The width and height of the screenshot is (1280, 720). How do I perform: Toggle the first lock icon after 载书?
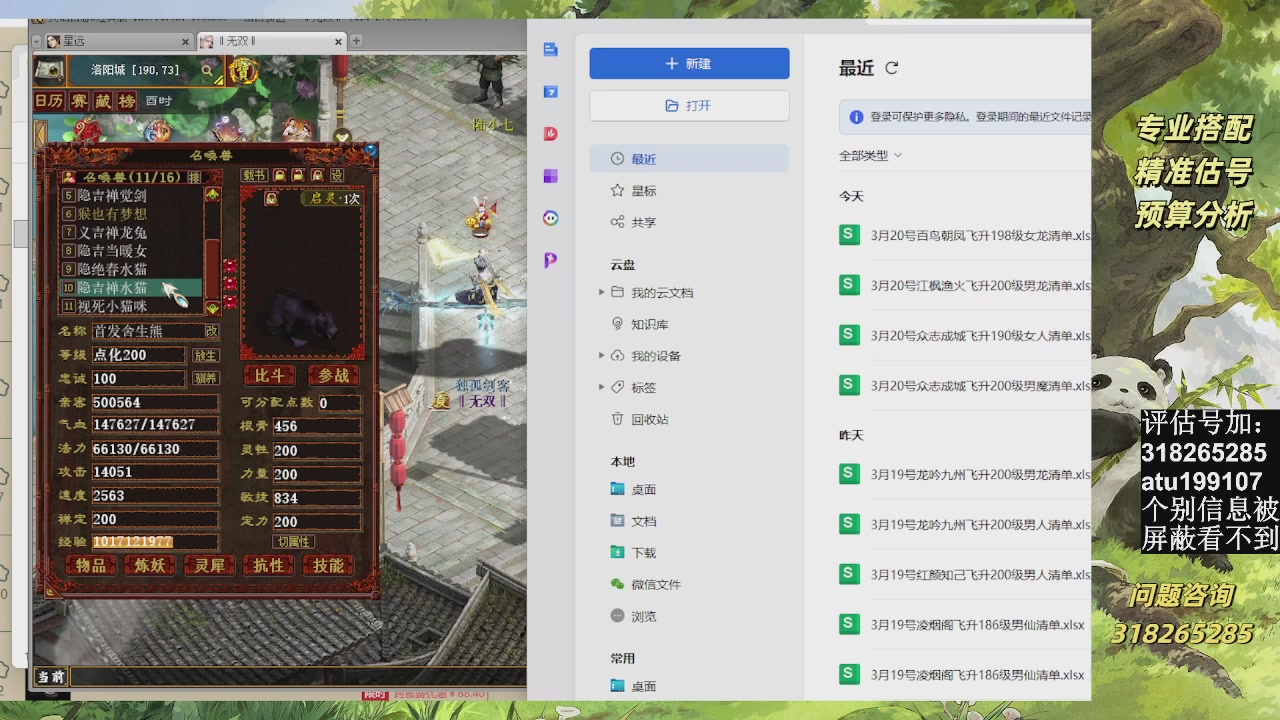(280, 176)
